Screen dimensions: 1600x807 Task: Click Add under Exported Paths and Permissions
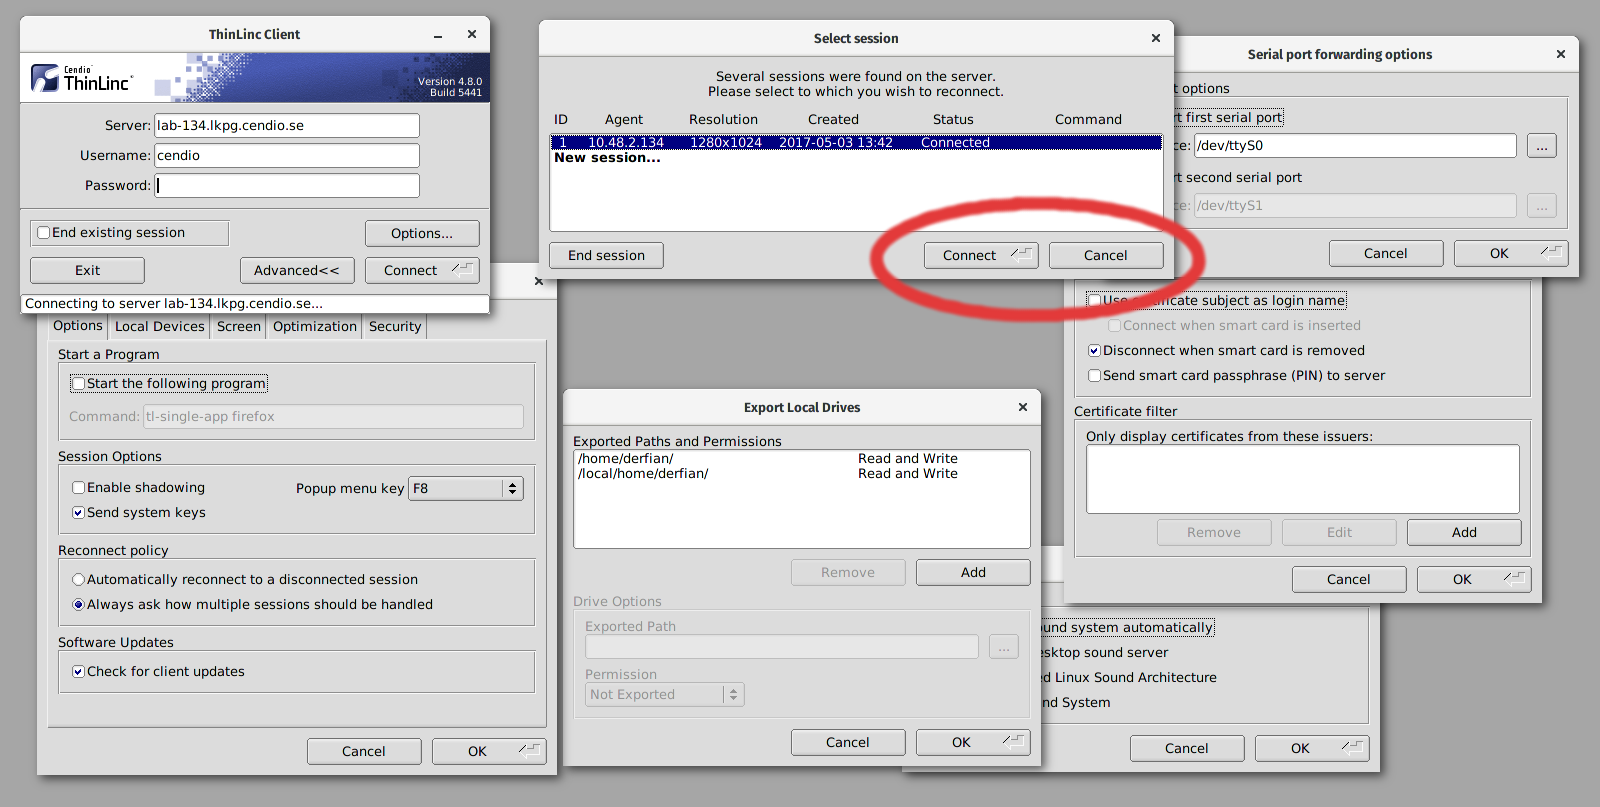click(x=973, y=573)
